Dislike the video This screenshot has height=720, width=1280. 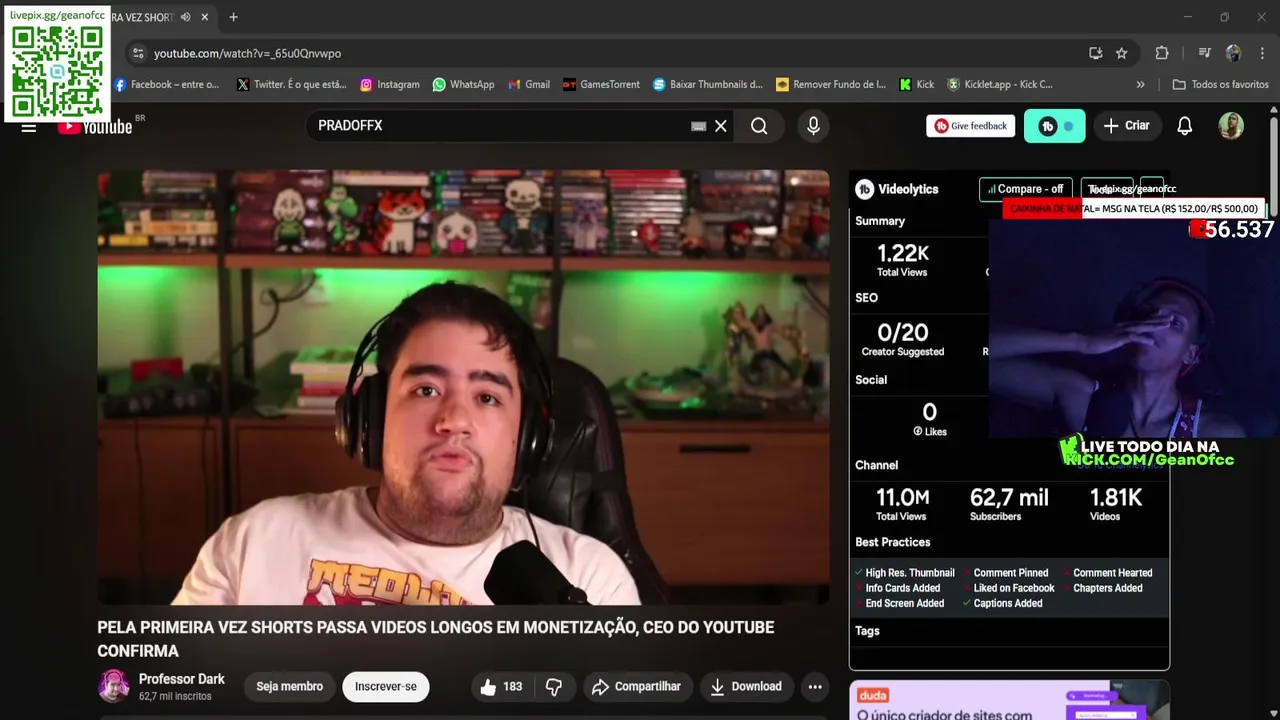(x=553, y=687)
